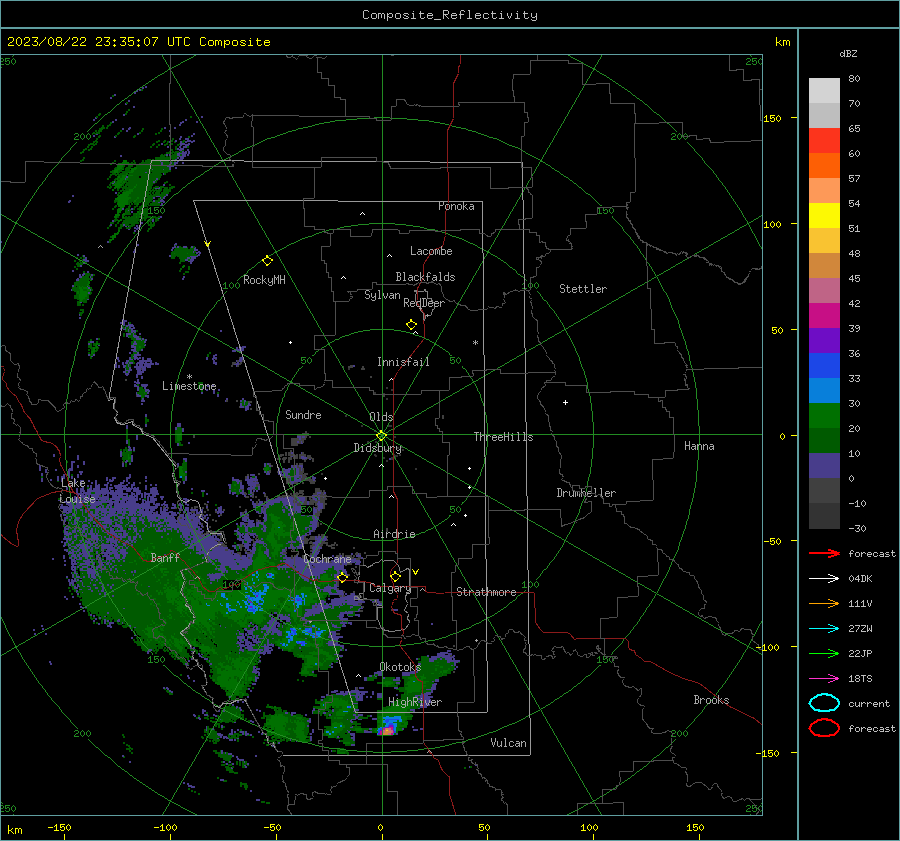
Task: Select the Sundre label
Action: click(x=303, y=414)
